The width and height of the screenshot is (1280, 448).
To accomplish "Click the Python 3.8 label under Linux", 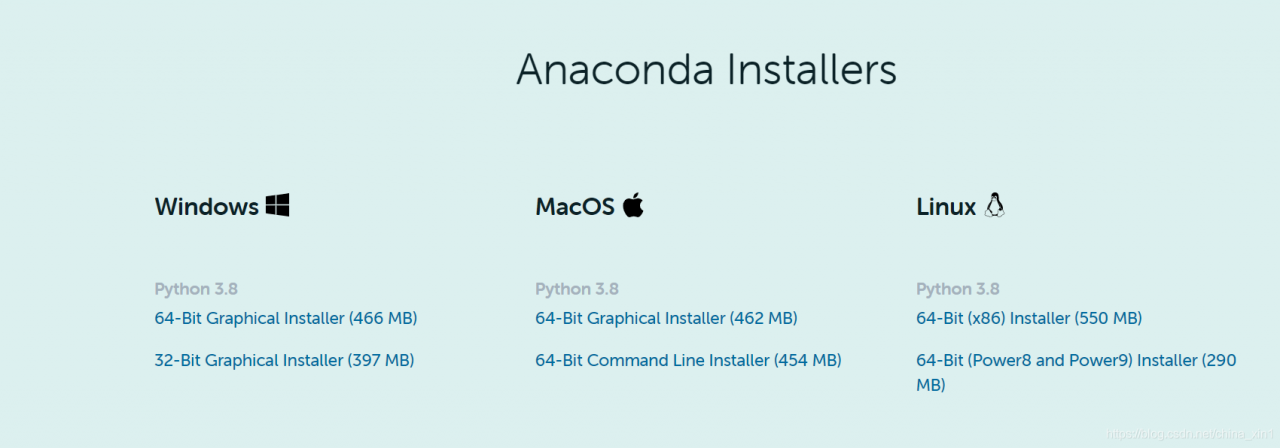I will click(x=958, y=289).
